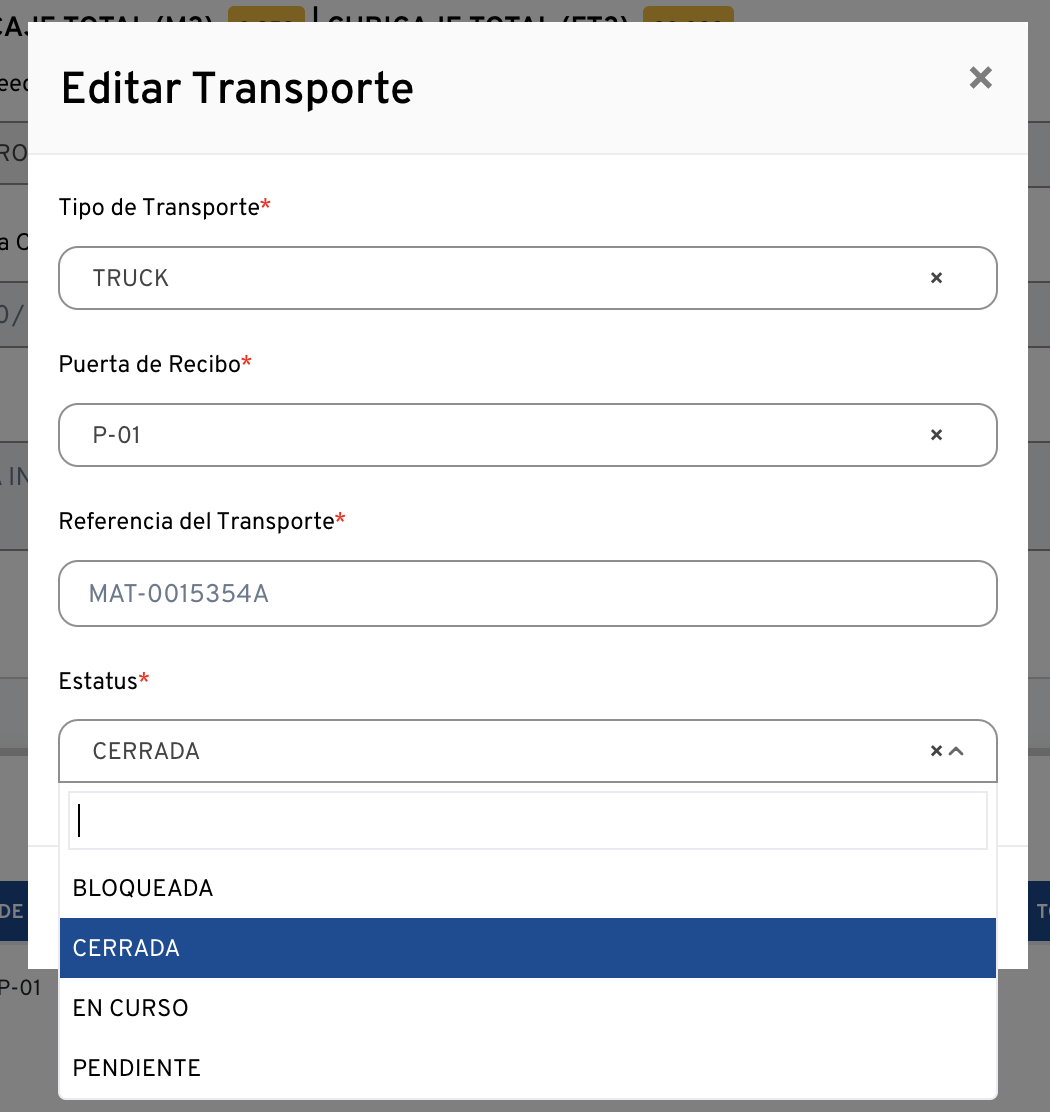This screenshot has height=1112, width=1050.
Task: Select BLOQUEADA from the status list
Action: click(143, 888)
